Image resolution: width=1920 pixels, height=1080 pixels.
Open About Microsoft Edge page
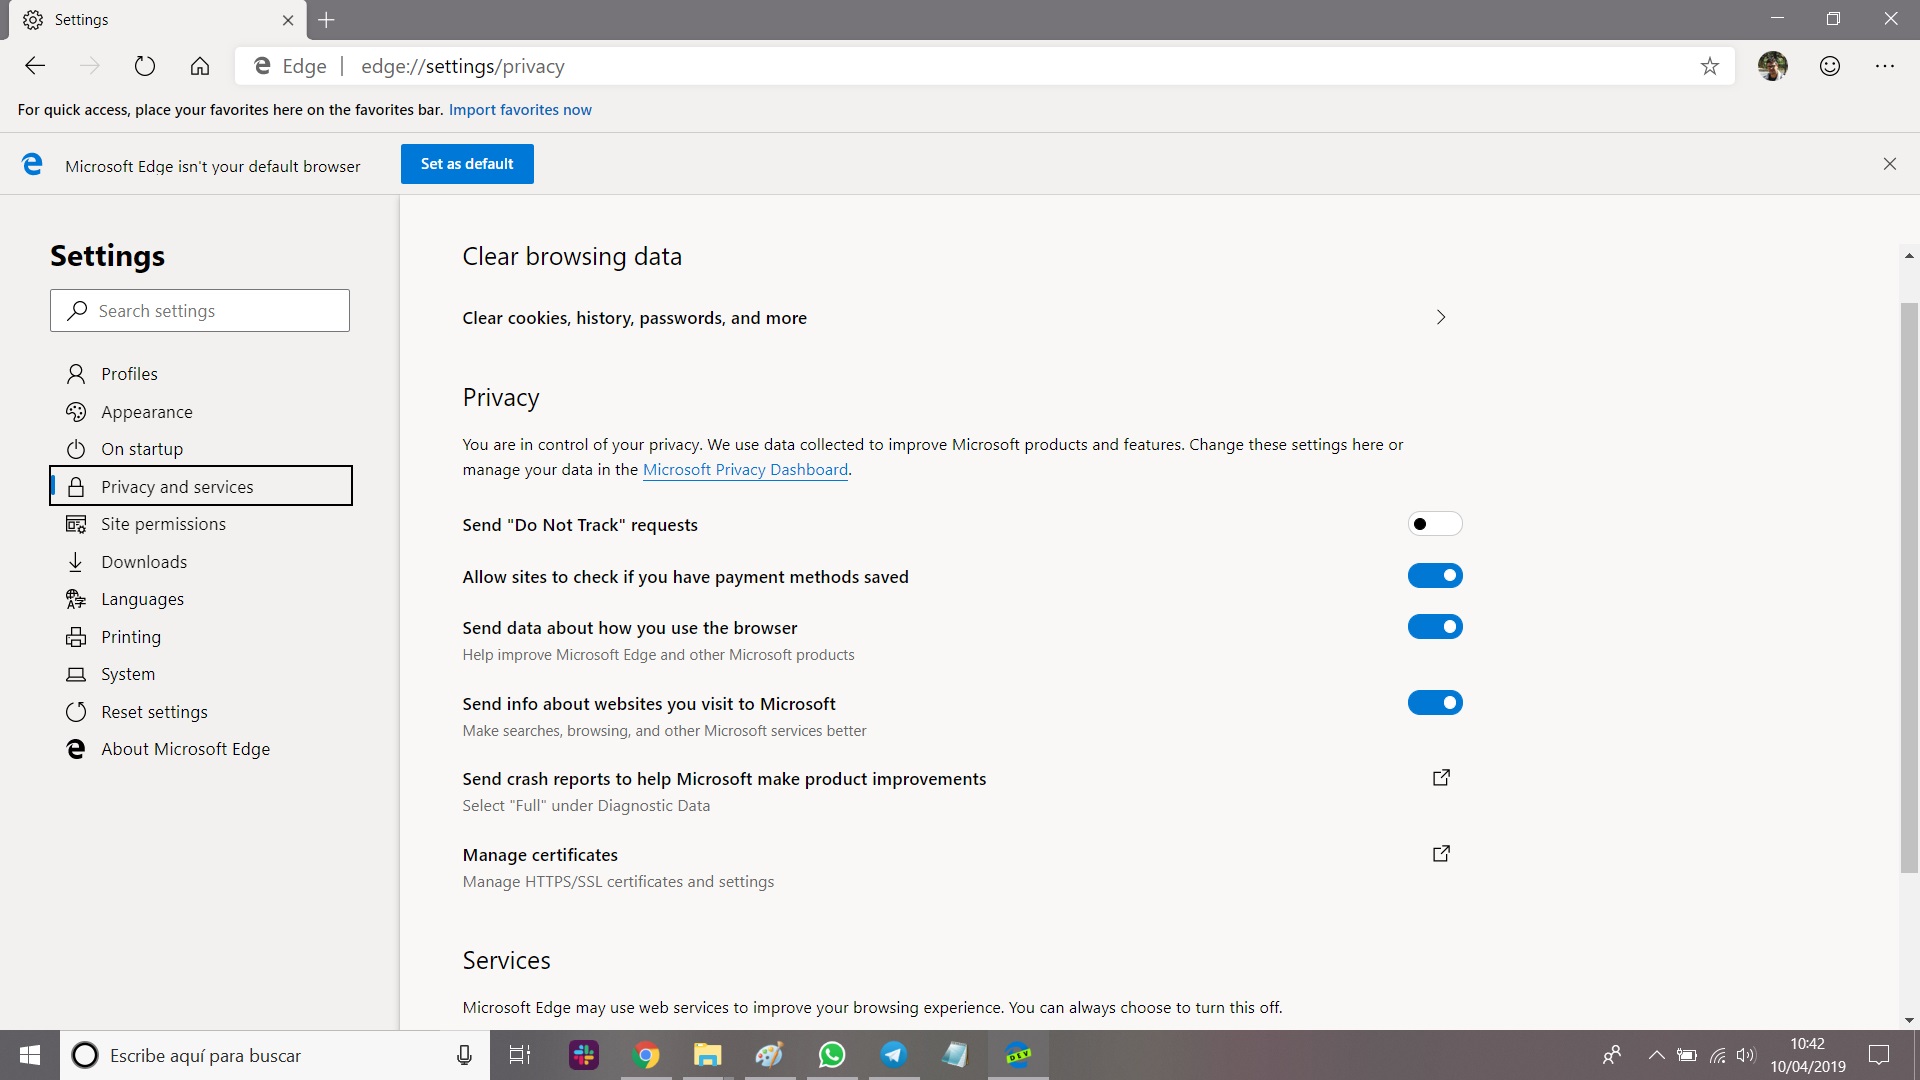[x=200, y=749]
